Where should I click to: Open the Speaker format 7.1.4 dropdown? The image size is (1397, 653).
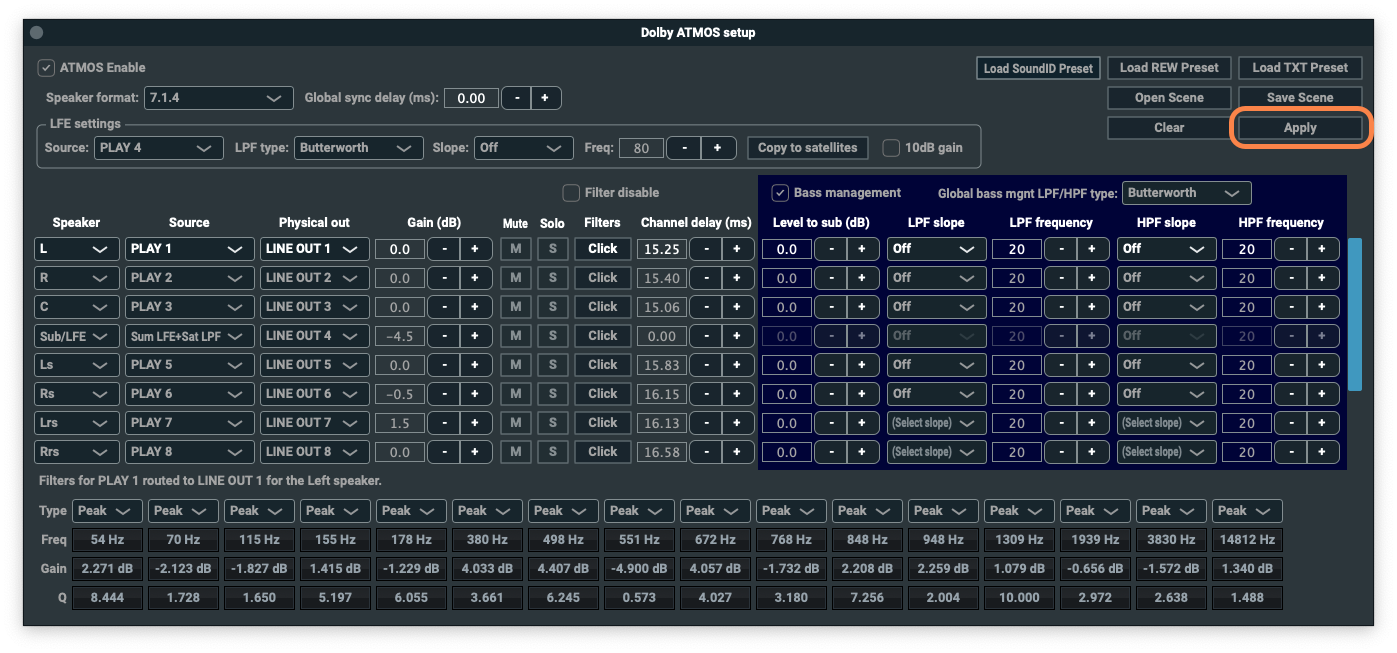pos(218,98)
